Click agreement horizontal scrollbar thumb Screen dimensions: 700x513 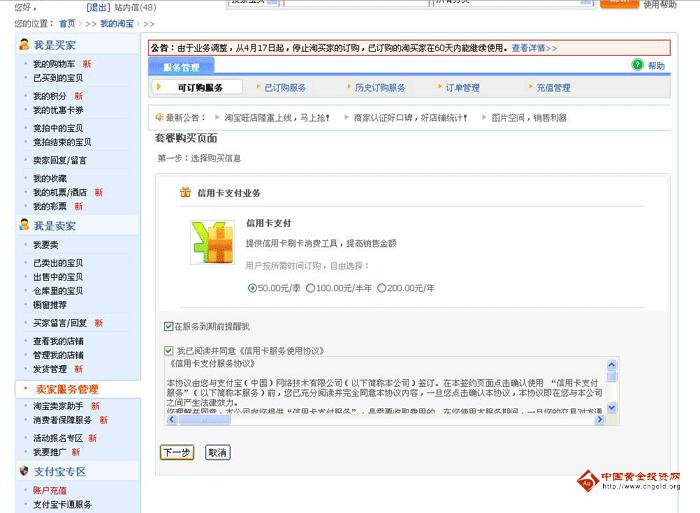tap(204, 420)
